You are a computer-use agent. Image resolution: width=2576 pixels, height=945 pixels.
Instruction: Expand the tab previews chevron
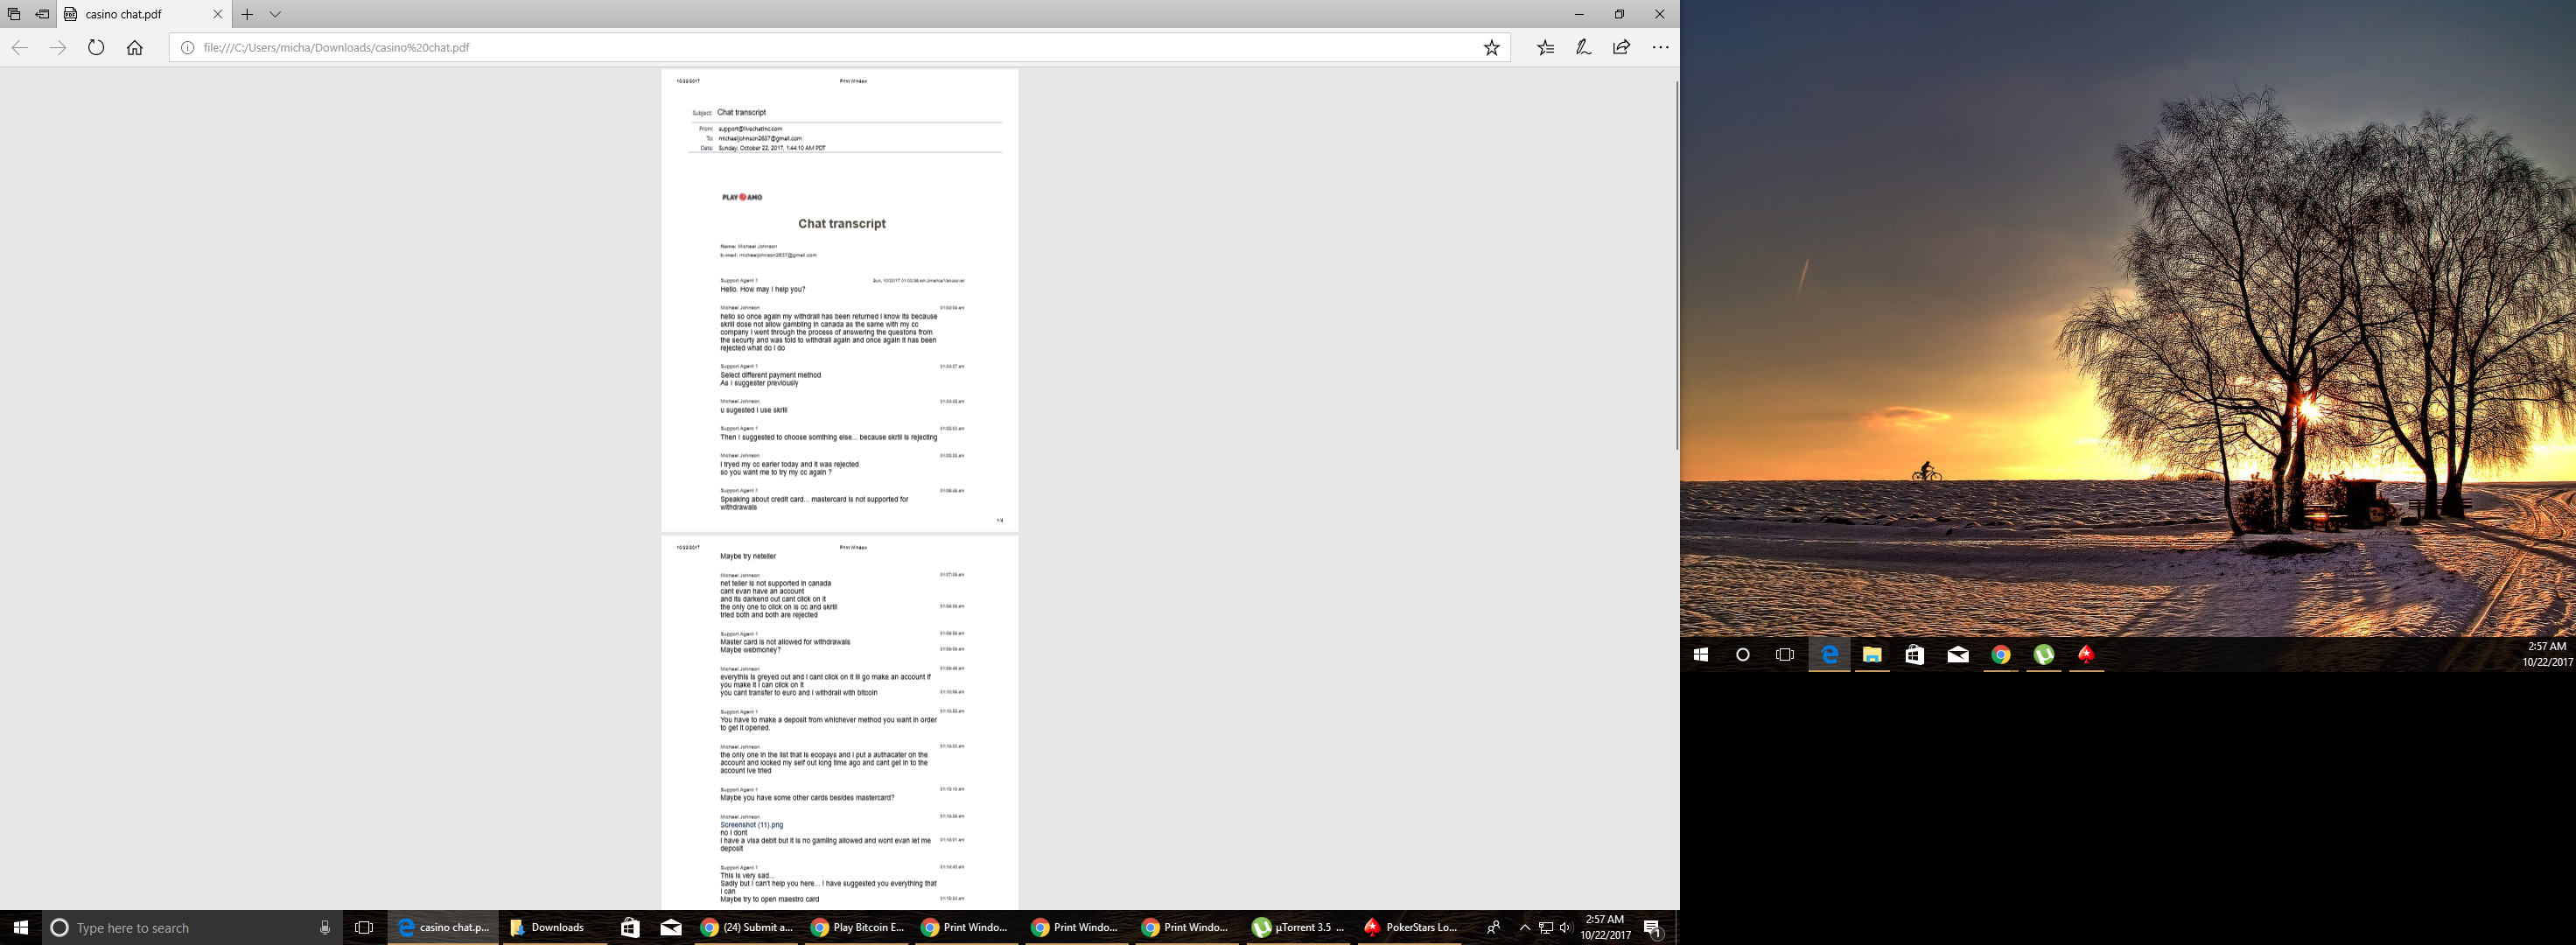coord(275,14)
